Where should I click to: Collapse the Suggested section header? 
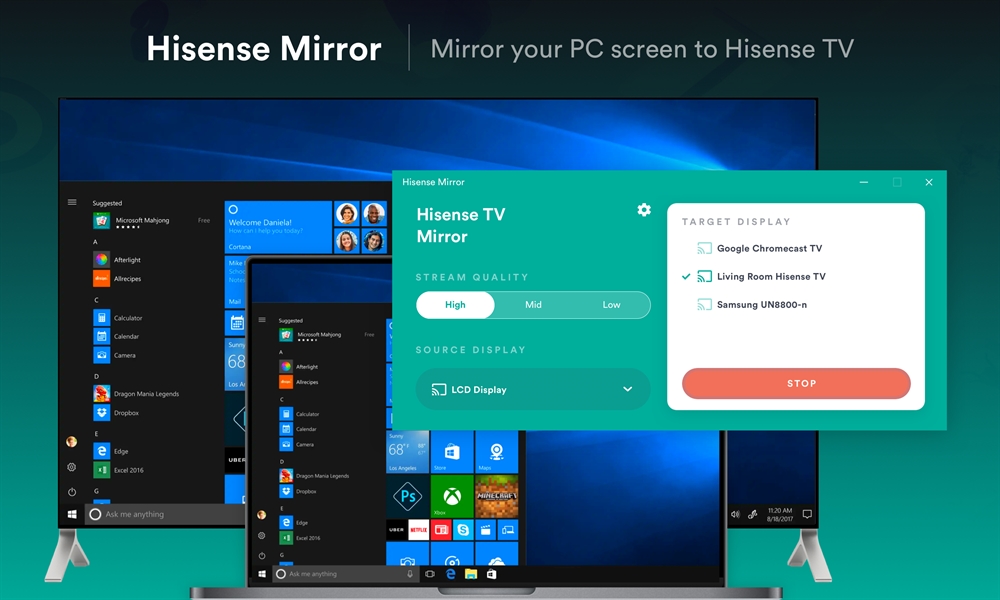tap(107, 202)
